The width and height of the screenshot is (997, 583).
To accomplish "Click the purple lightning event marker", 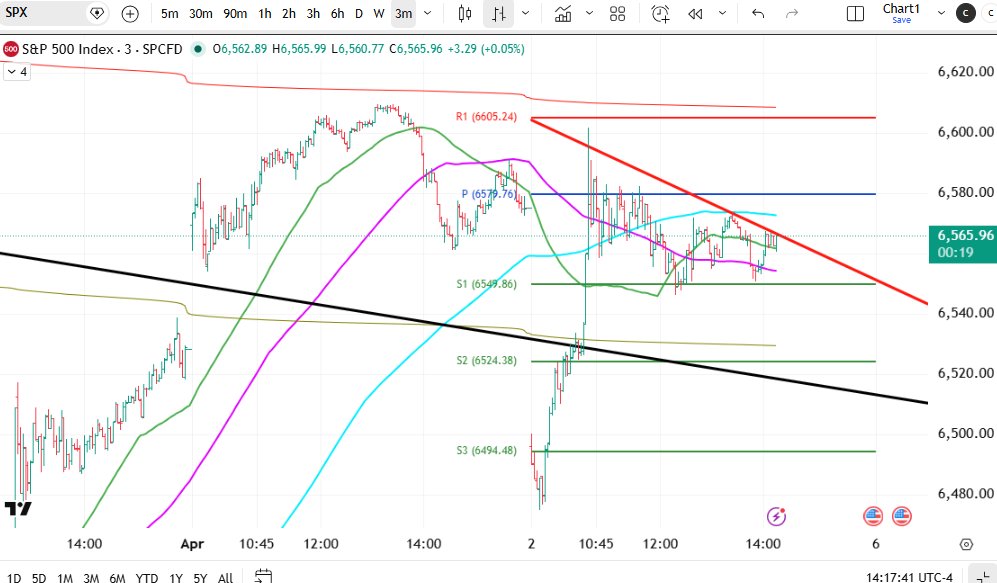I will tap(776, 516).
